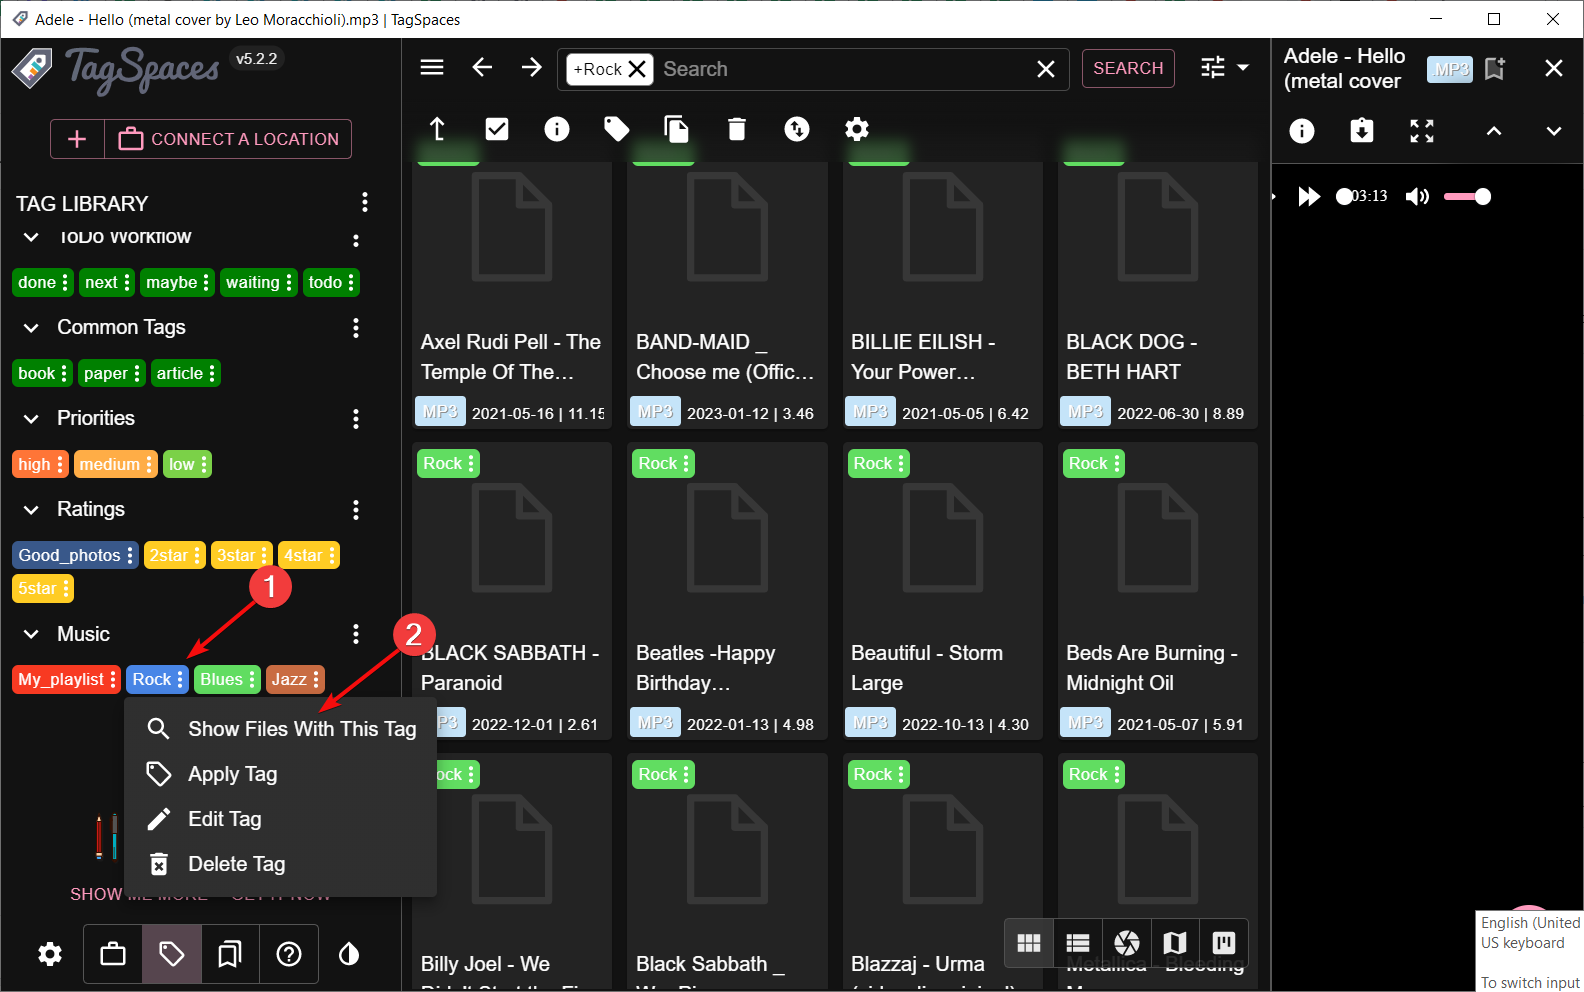The image size is (1584, 992).
Task: Click the CONNECT A LOCATION button
Action: coord(228,139)
